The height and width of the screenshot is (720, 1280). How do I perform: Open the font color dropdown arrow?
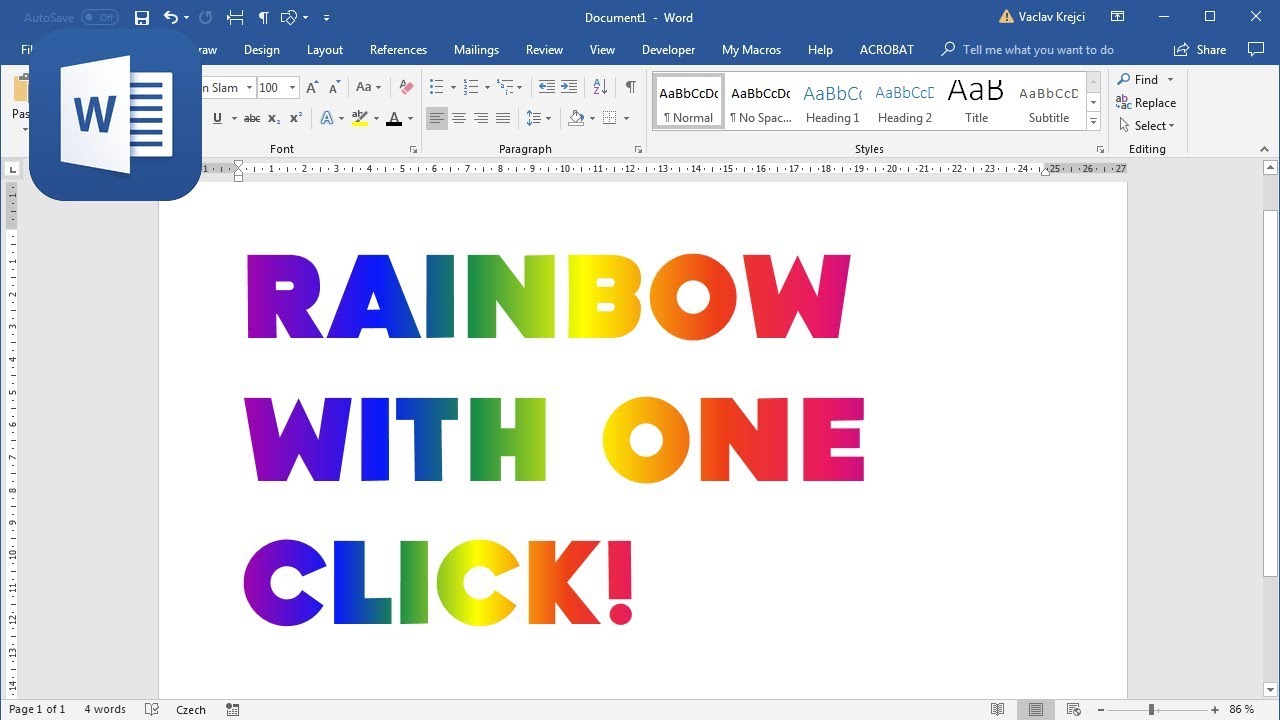[x=411, y=118]
